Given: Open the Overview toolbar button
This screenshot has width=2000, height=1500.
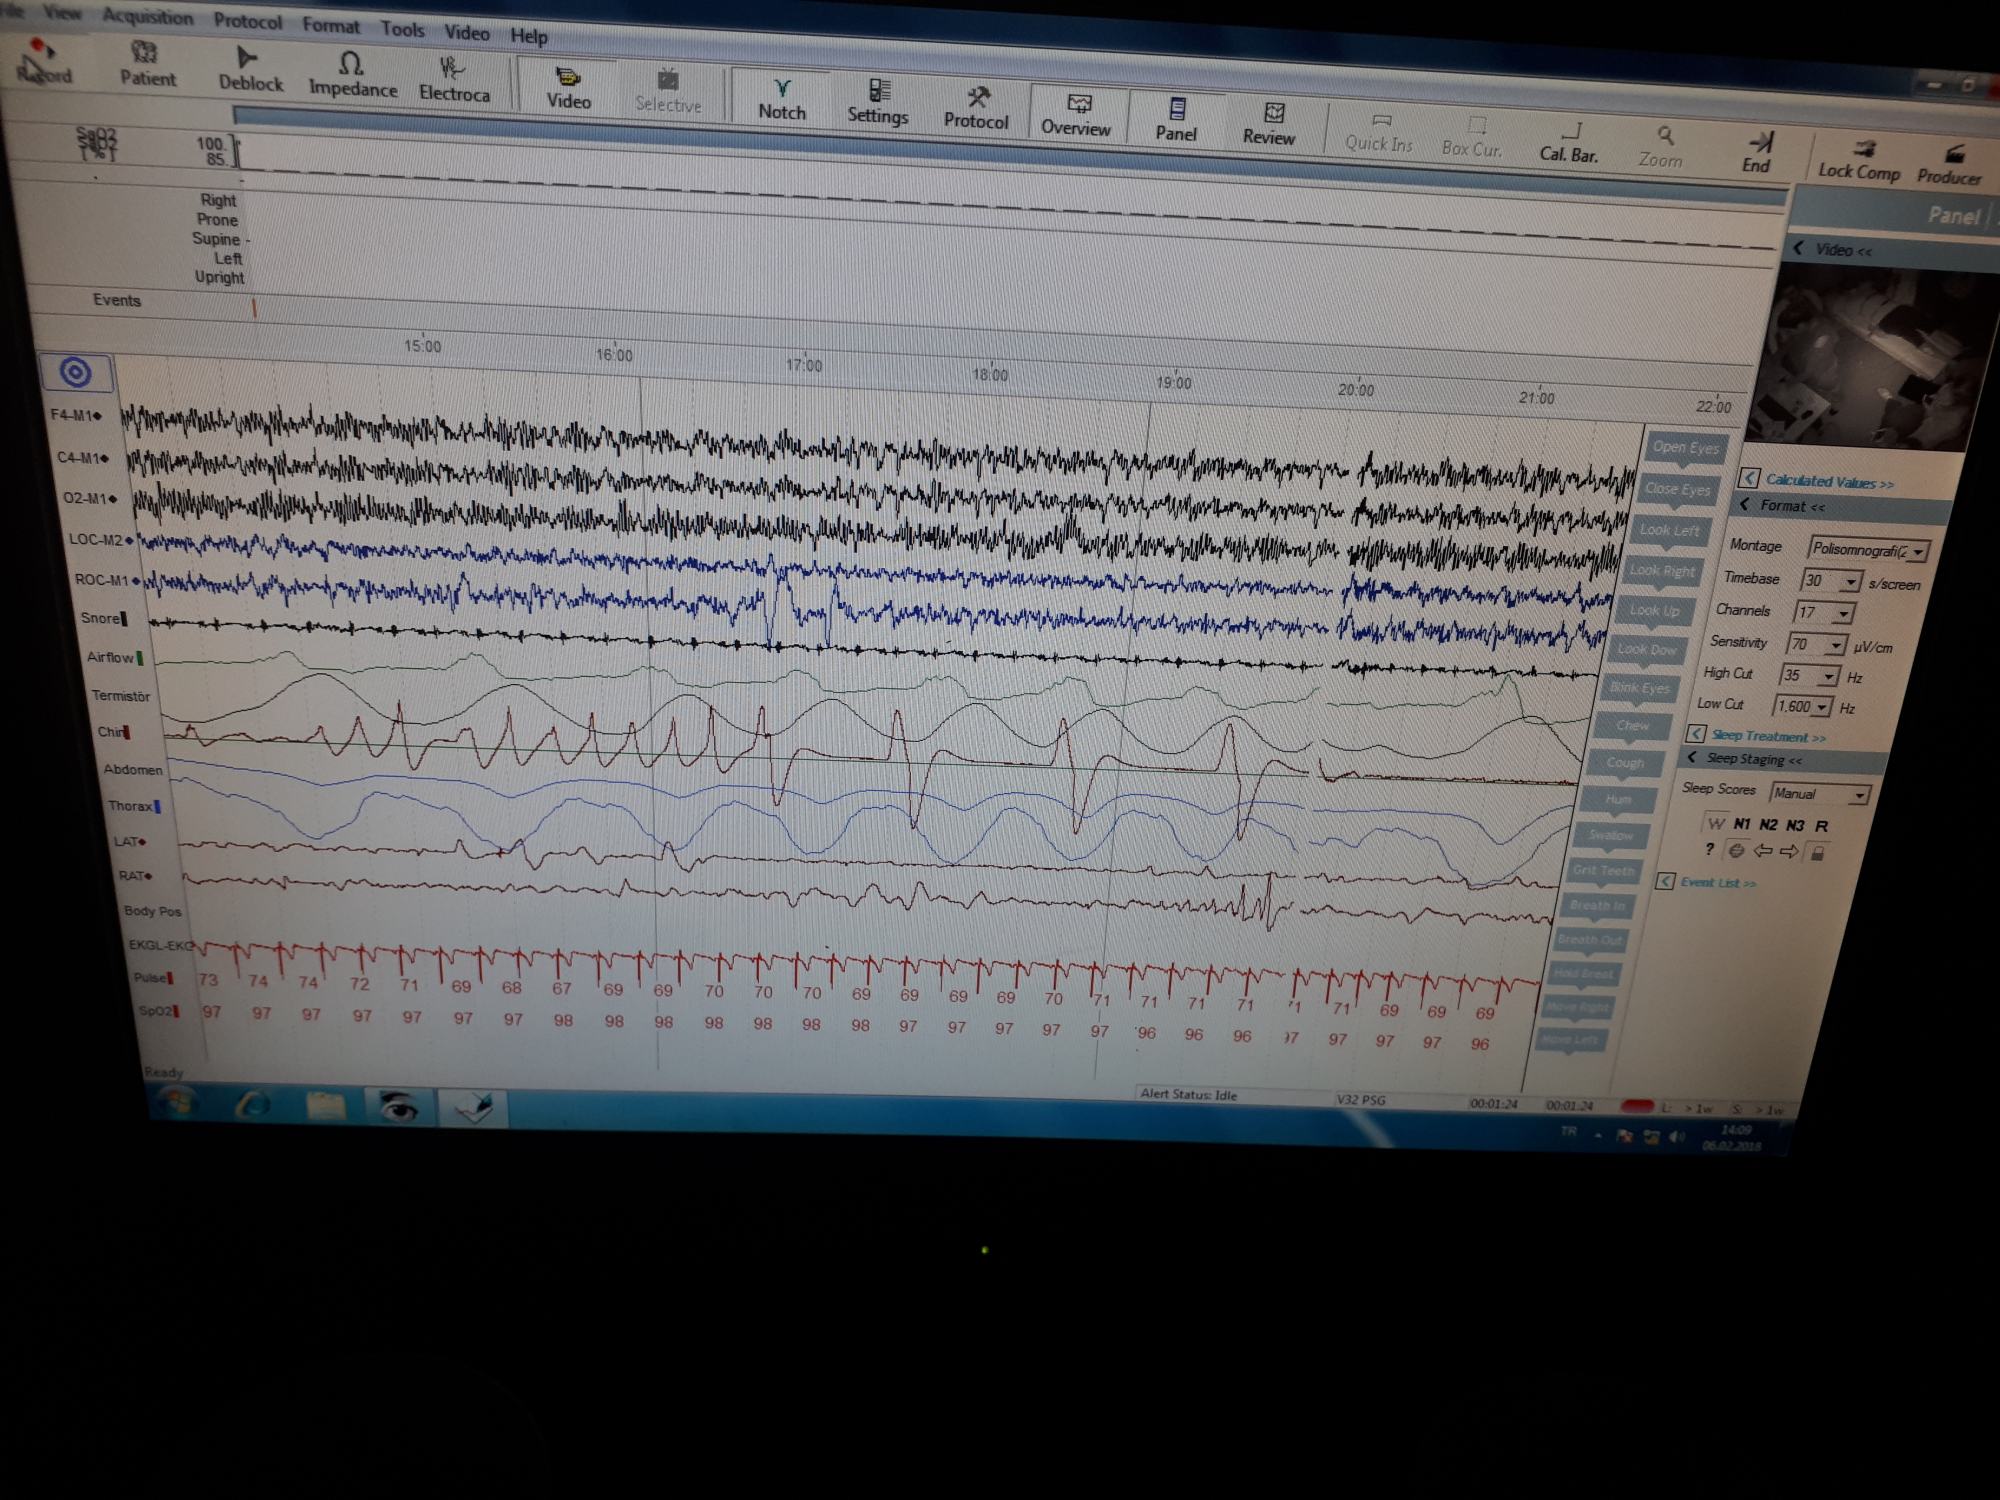Looking at the screenshot, I should [1076, 116].
